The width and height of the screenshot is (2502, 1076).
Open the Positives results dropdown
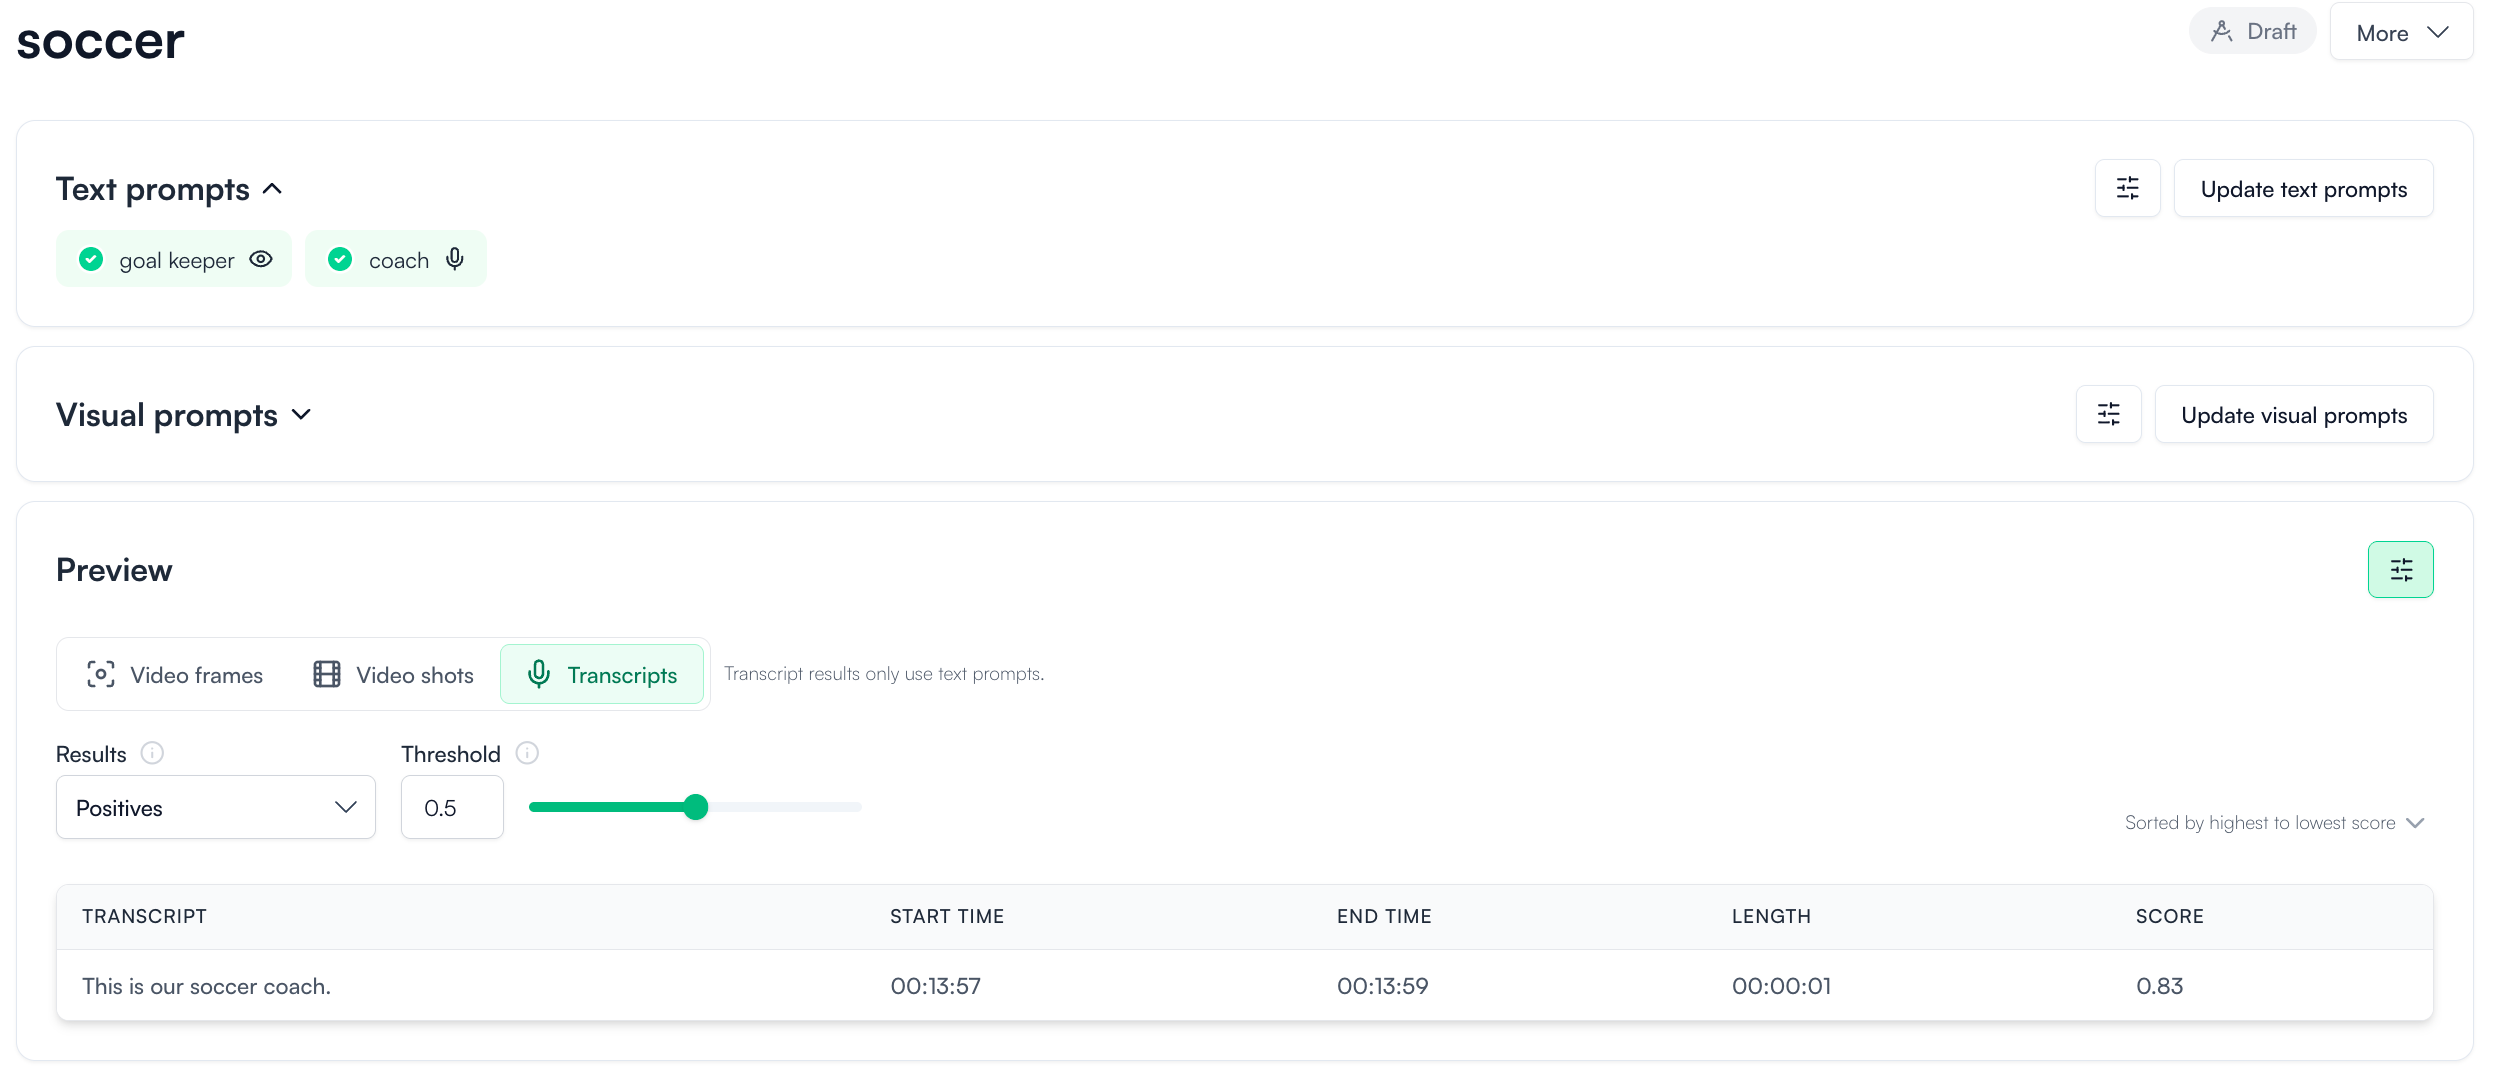pyautogui.click(x=216, y=808)
